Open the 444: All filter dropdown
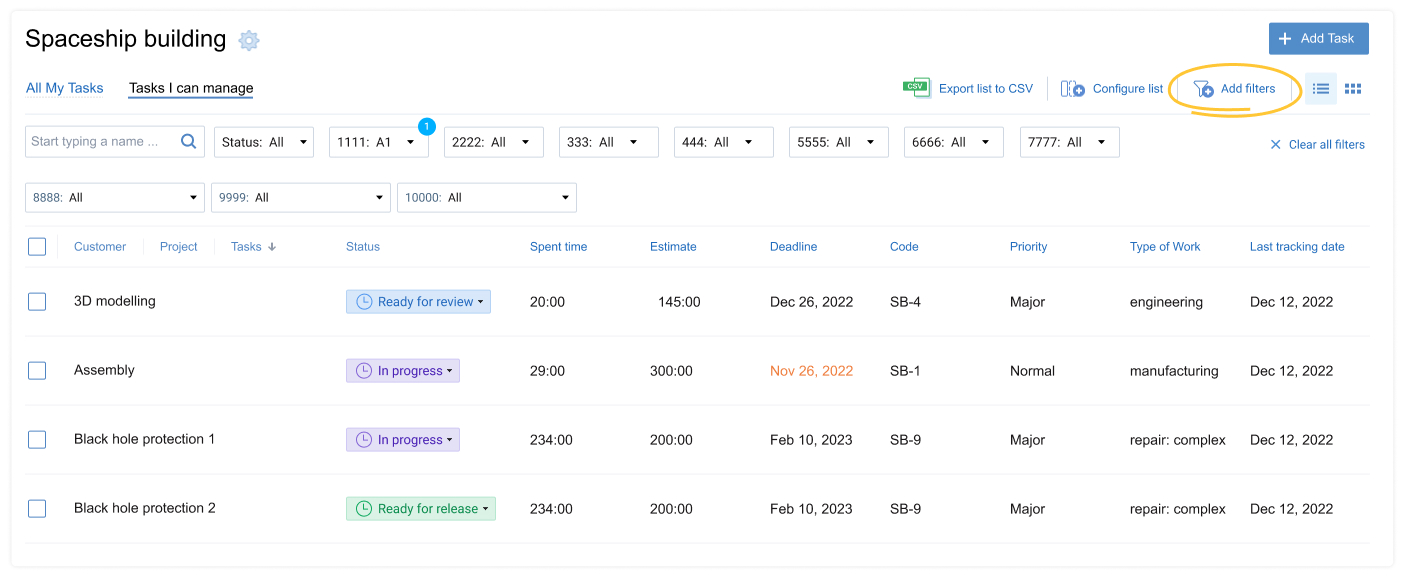1406x581 pixels. [724, 142]
